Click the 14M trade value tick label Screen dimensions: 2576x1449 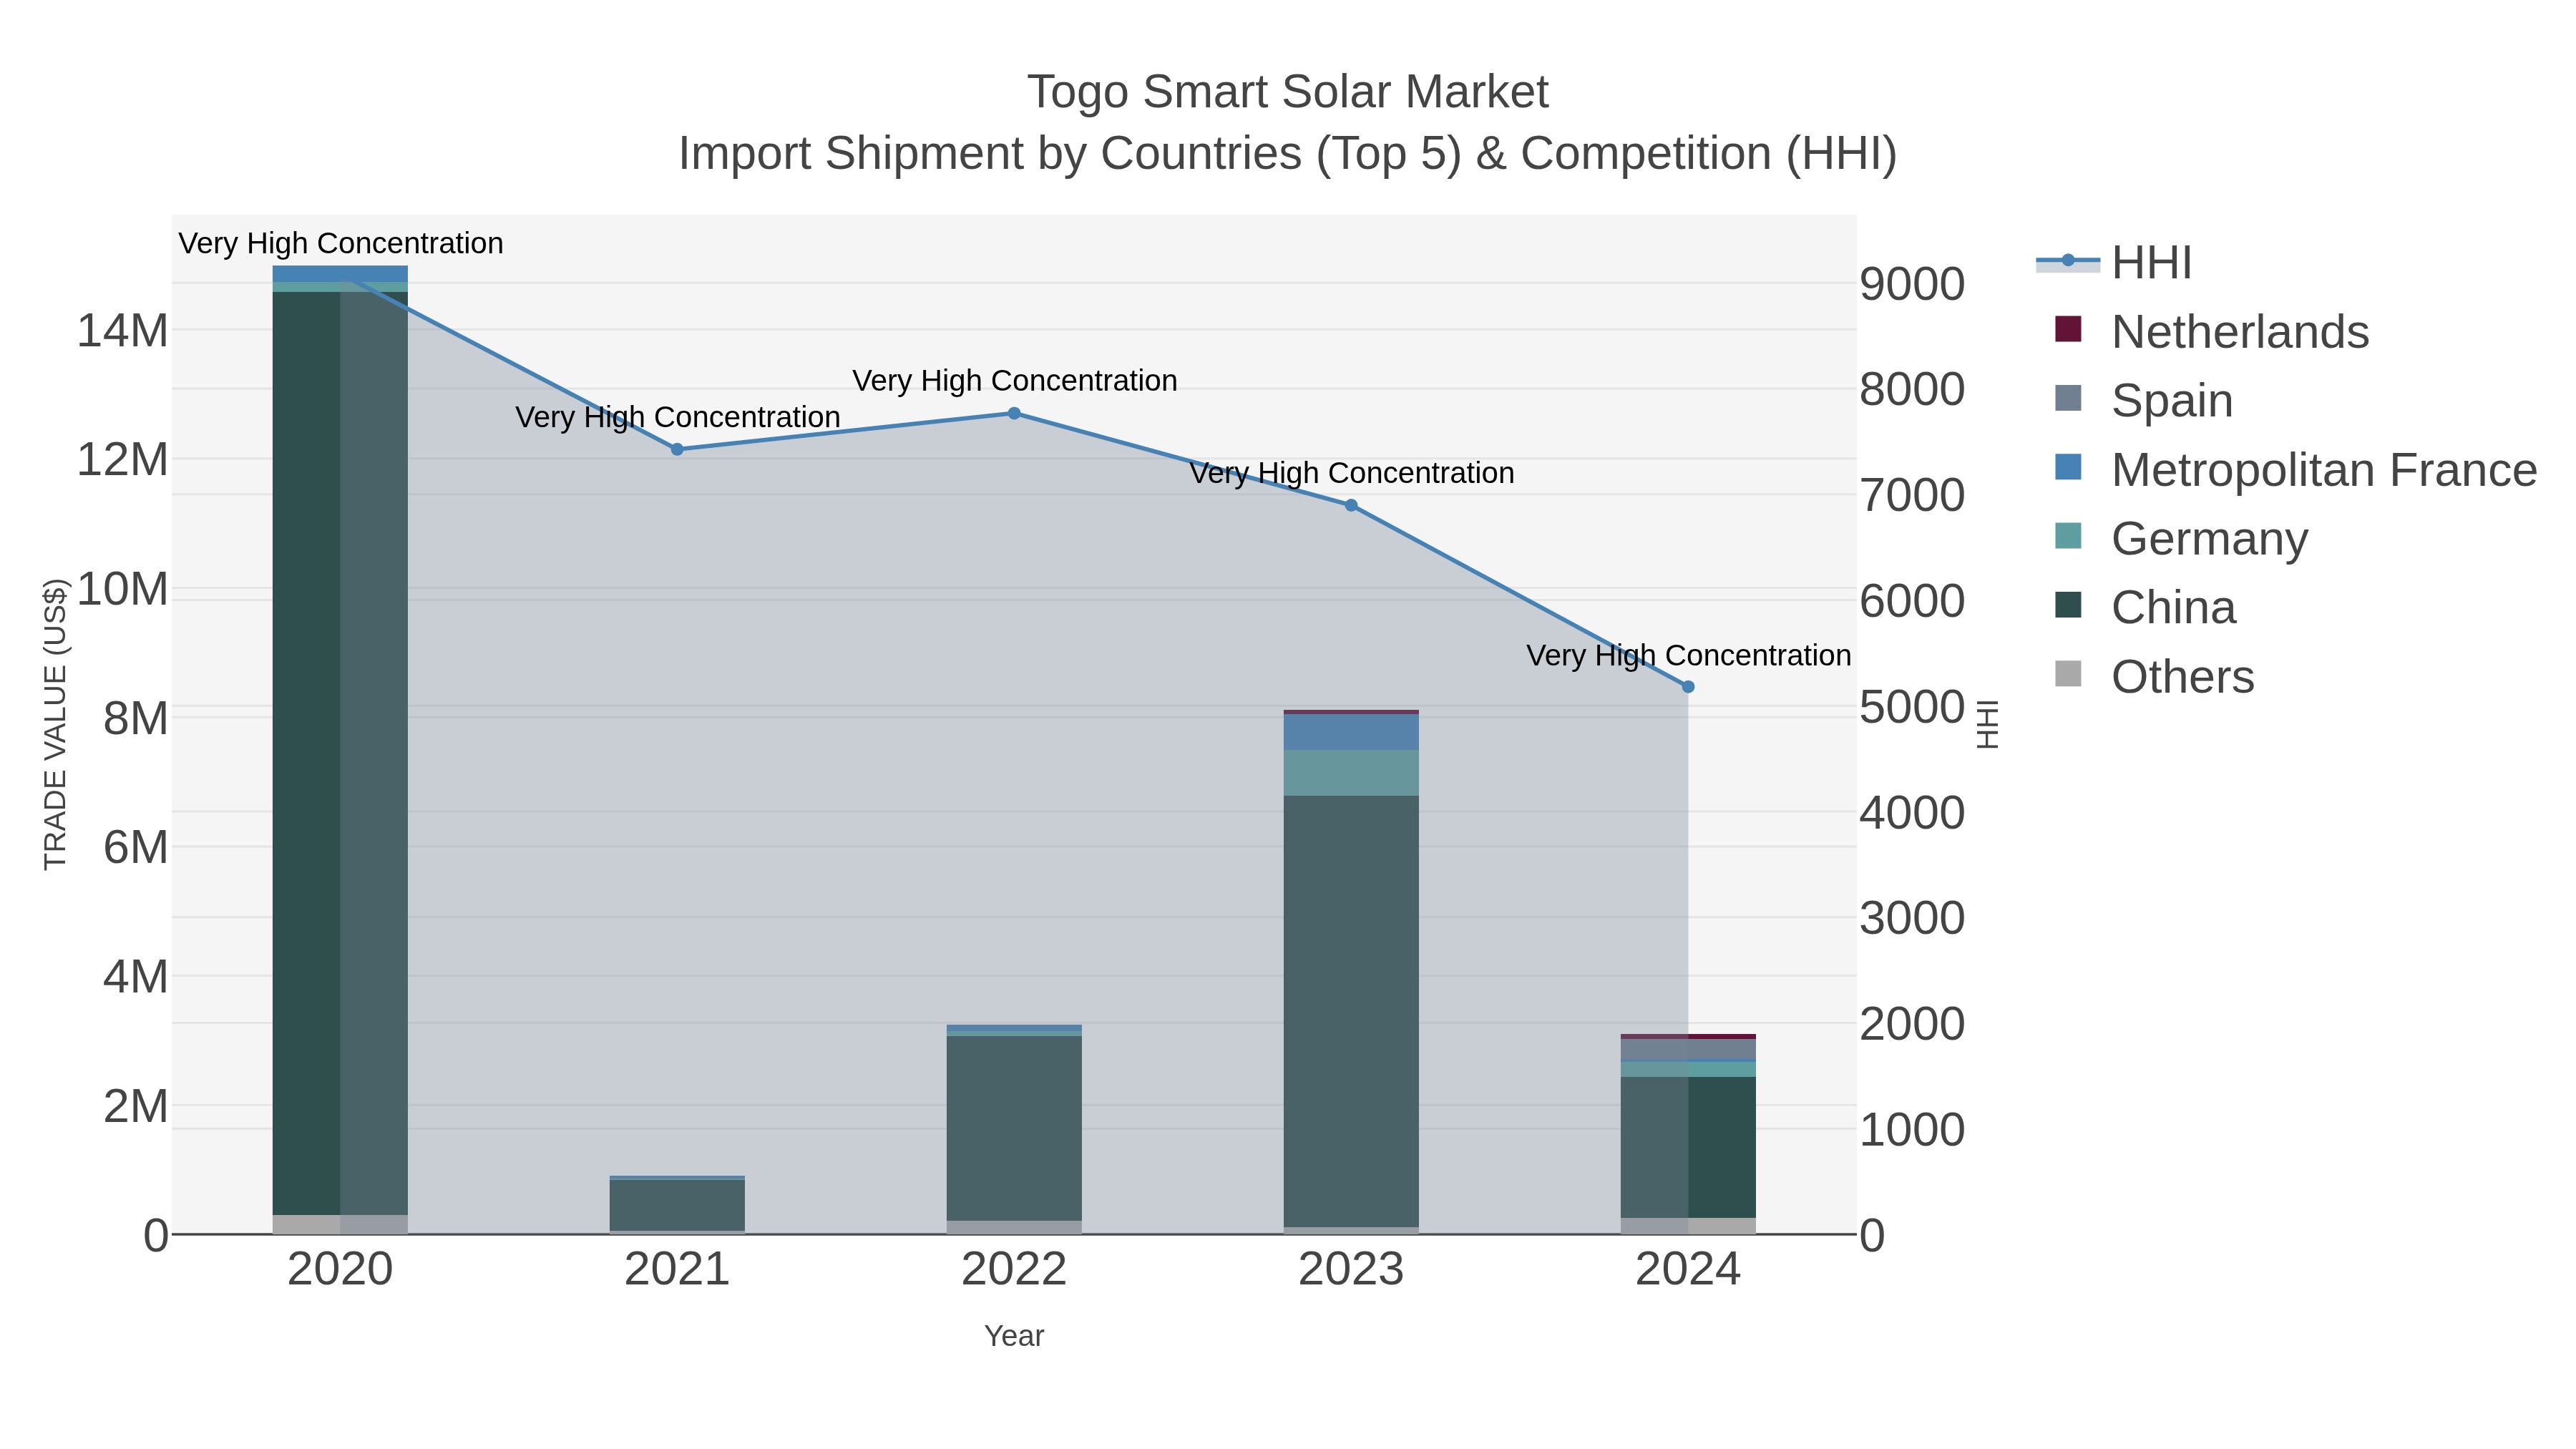122,331
